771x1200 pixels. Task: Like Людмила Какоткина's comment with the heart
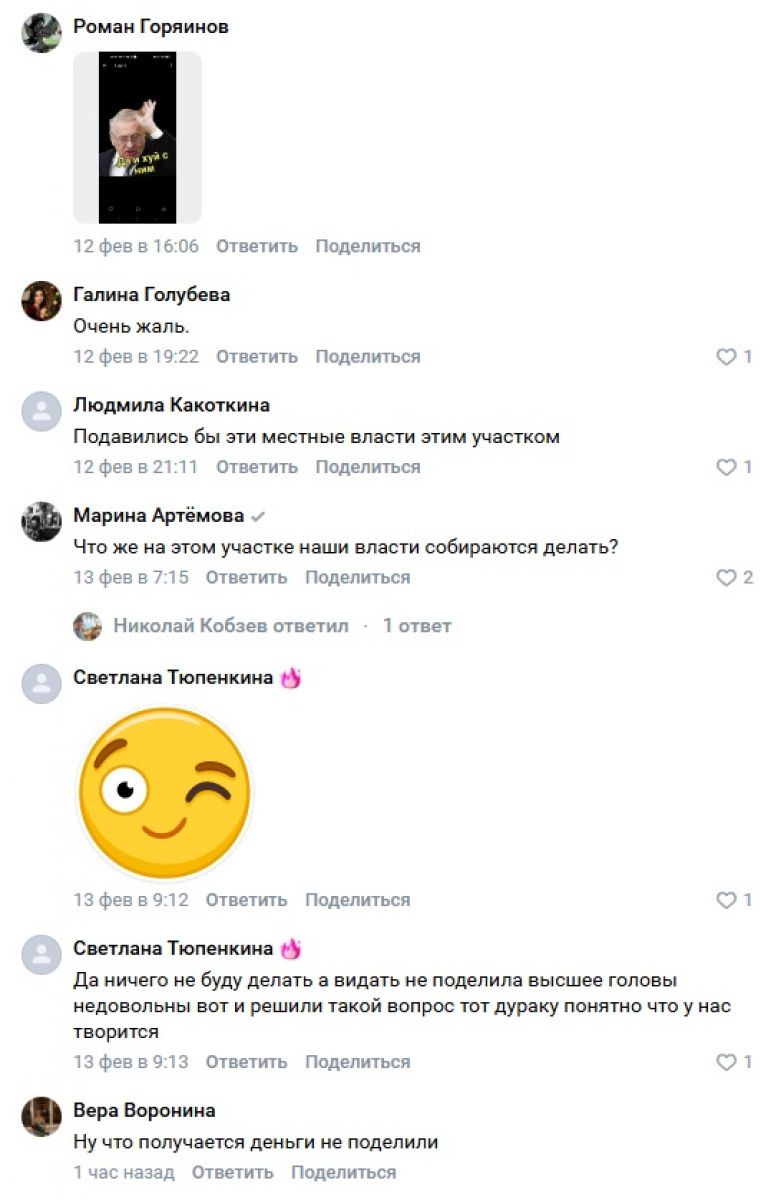pyautogui.click(x=726, y=467)
